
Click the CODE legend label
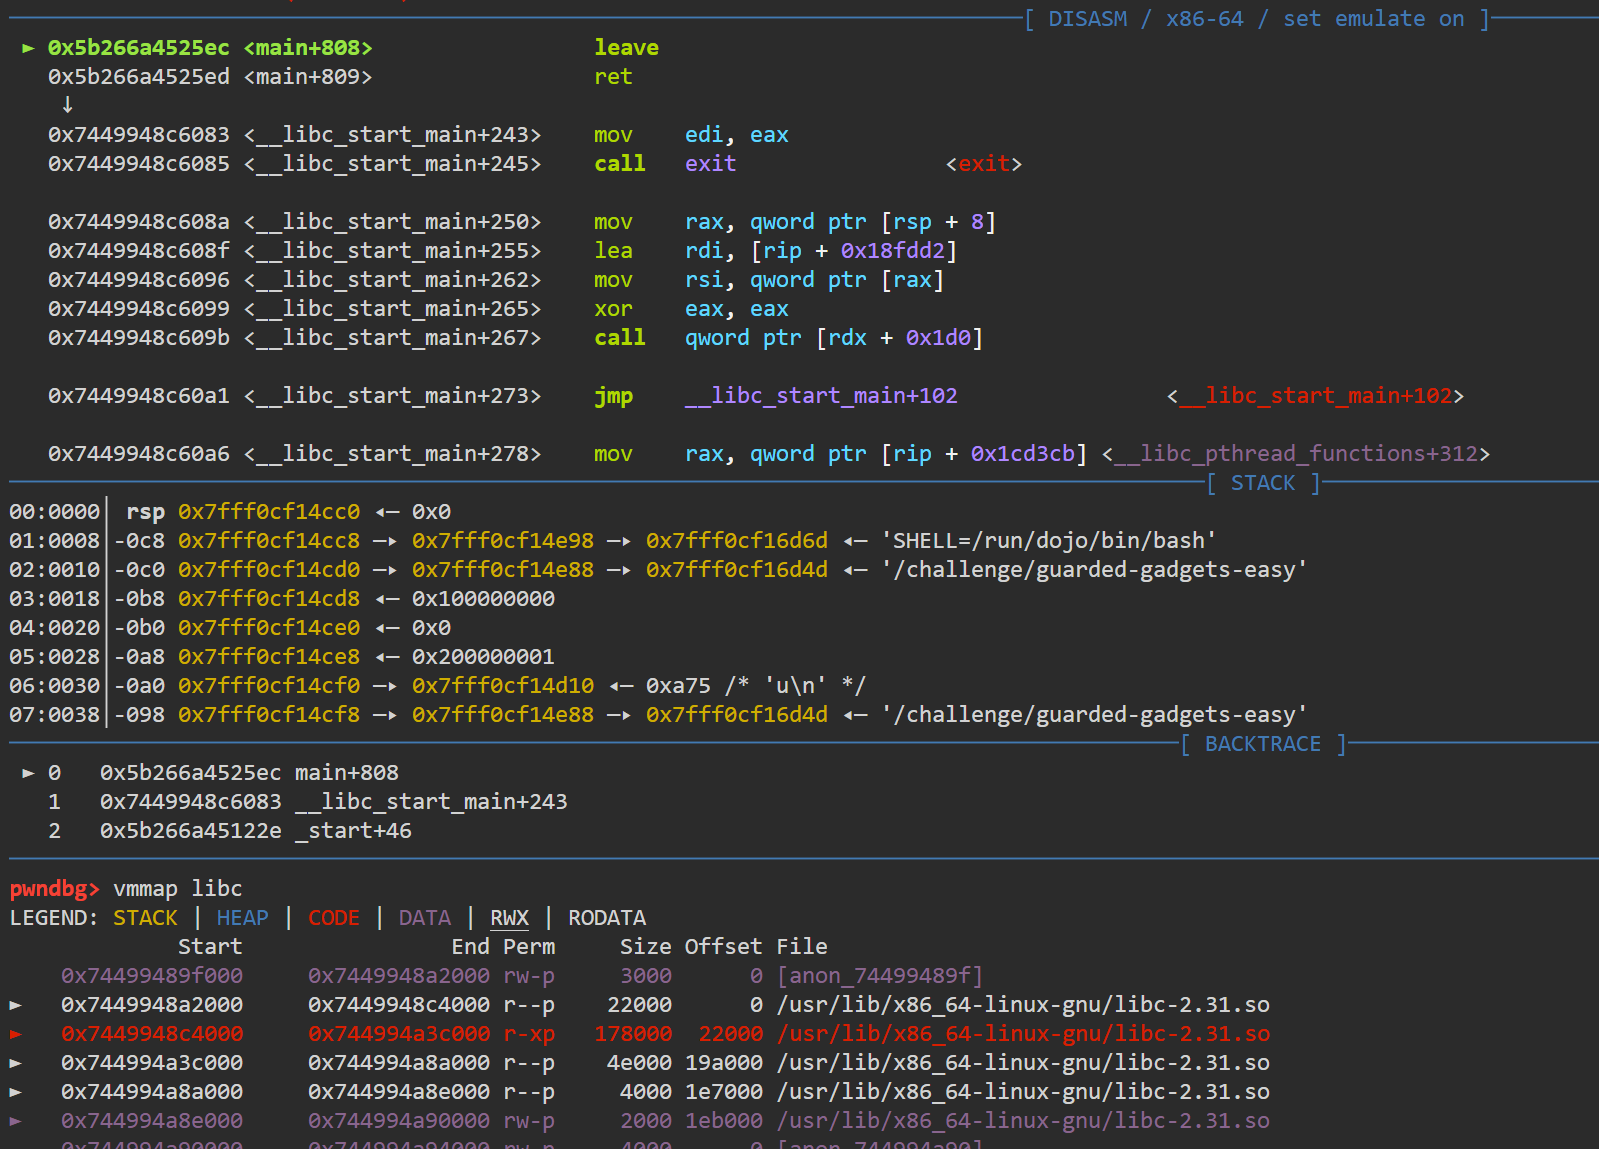[x=334, y=918]
